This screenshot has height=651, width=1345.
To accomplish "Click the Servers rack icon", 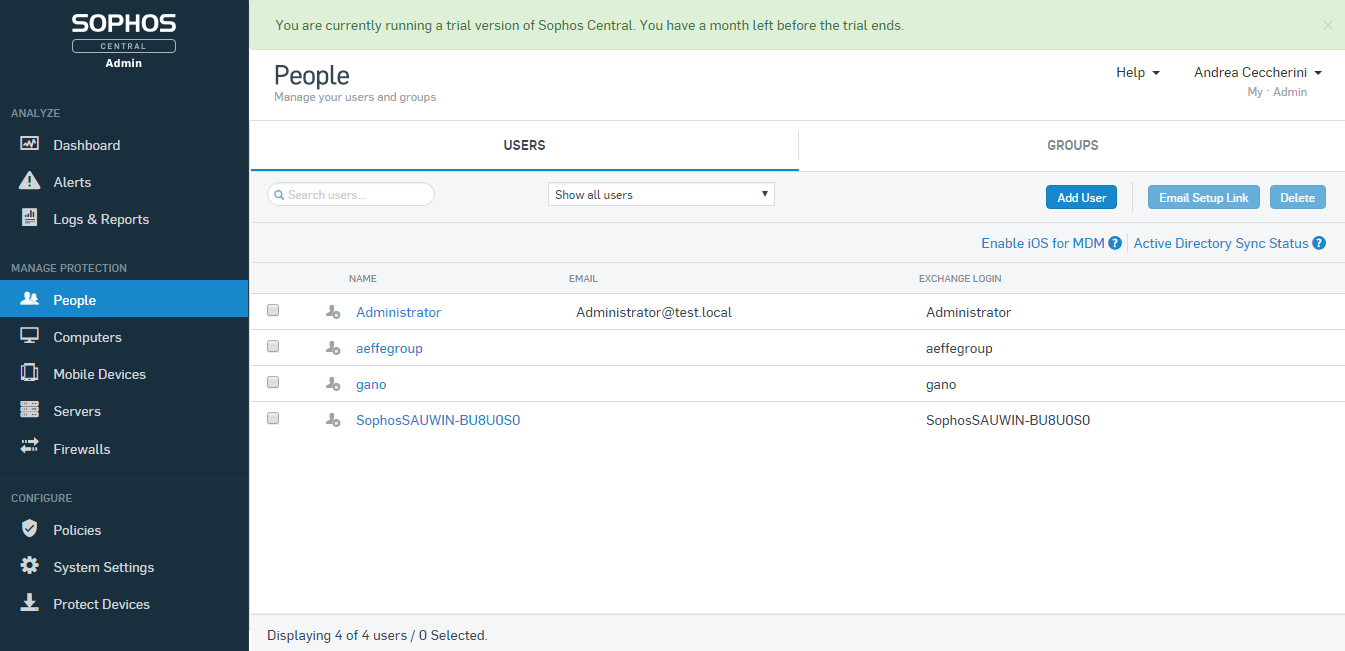I will pyautogui.click(x=30, y=410).
